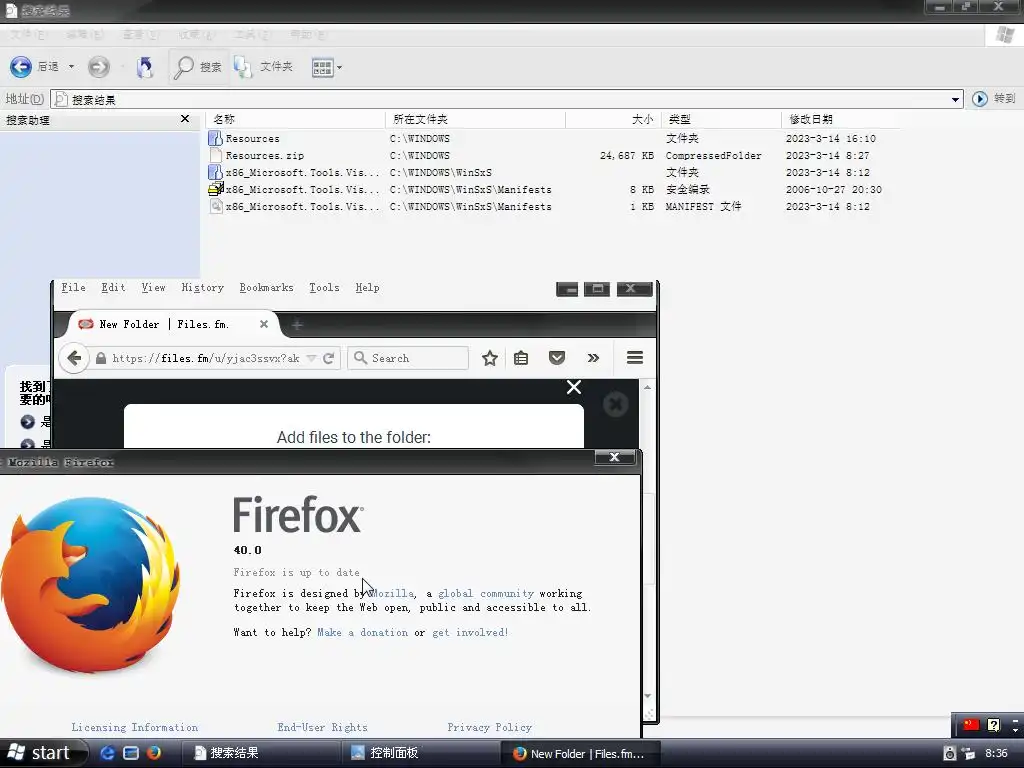Open Firefox Tools menu
Viewport: 1024px width, 768px height.
click(x=324, y=287)
